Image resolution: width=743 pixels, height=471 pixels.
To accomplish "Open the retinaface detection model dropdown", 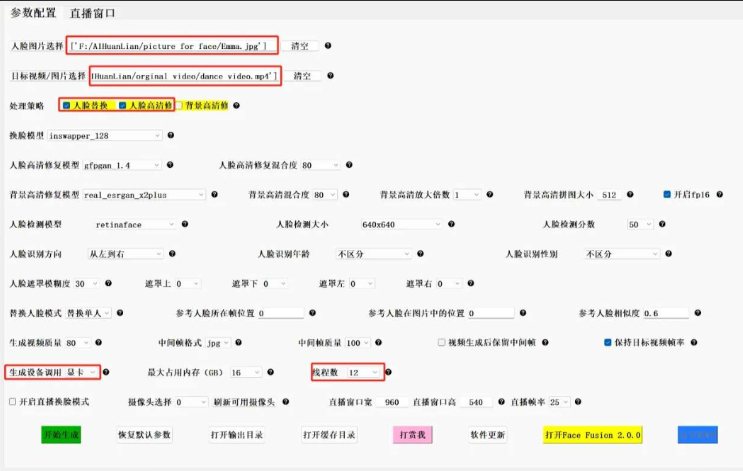I will (135, 224).
